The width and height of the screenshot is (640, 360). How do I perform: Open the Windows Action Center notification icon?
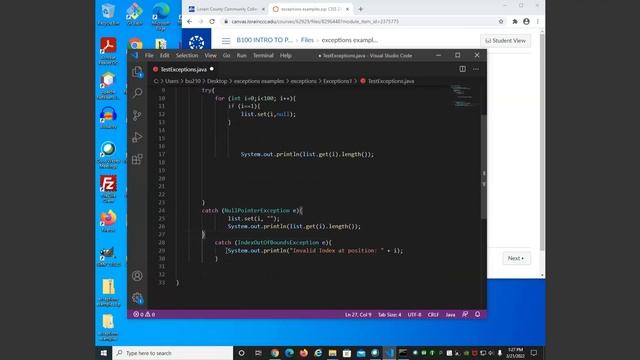[534, 353]
